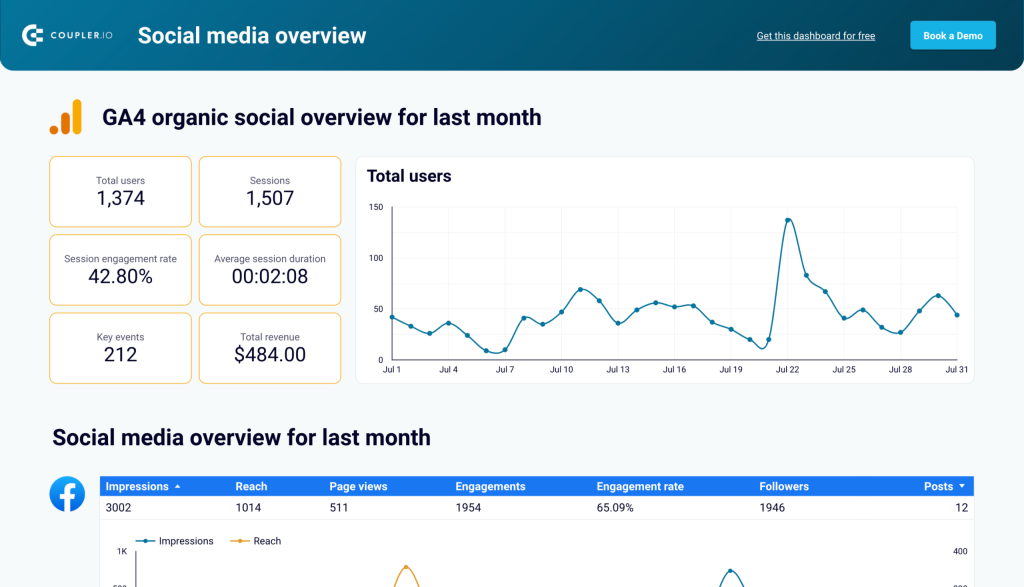
Task: Select the Total users metric card
Action: 120,191
